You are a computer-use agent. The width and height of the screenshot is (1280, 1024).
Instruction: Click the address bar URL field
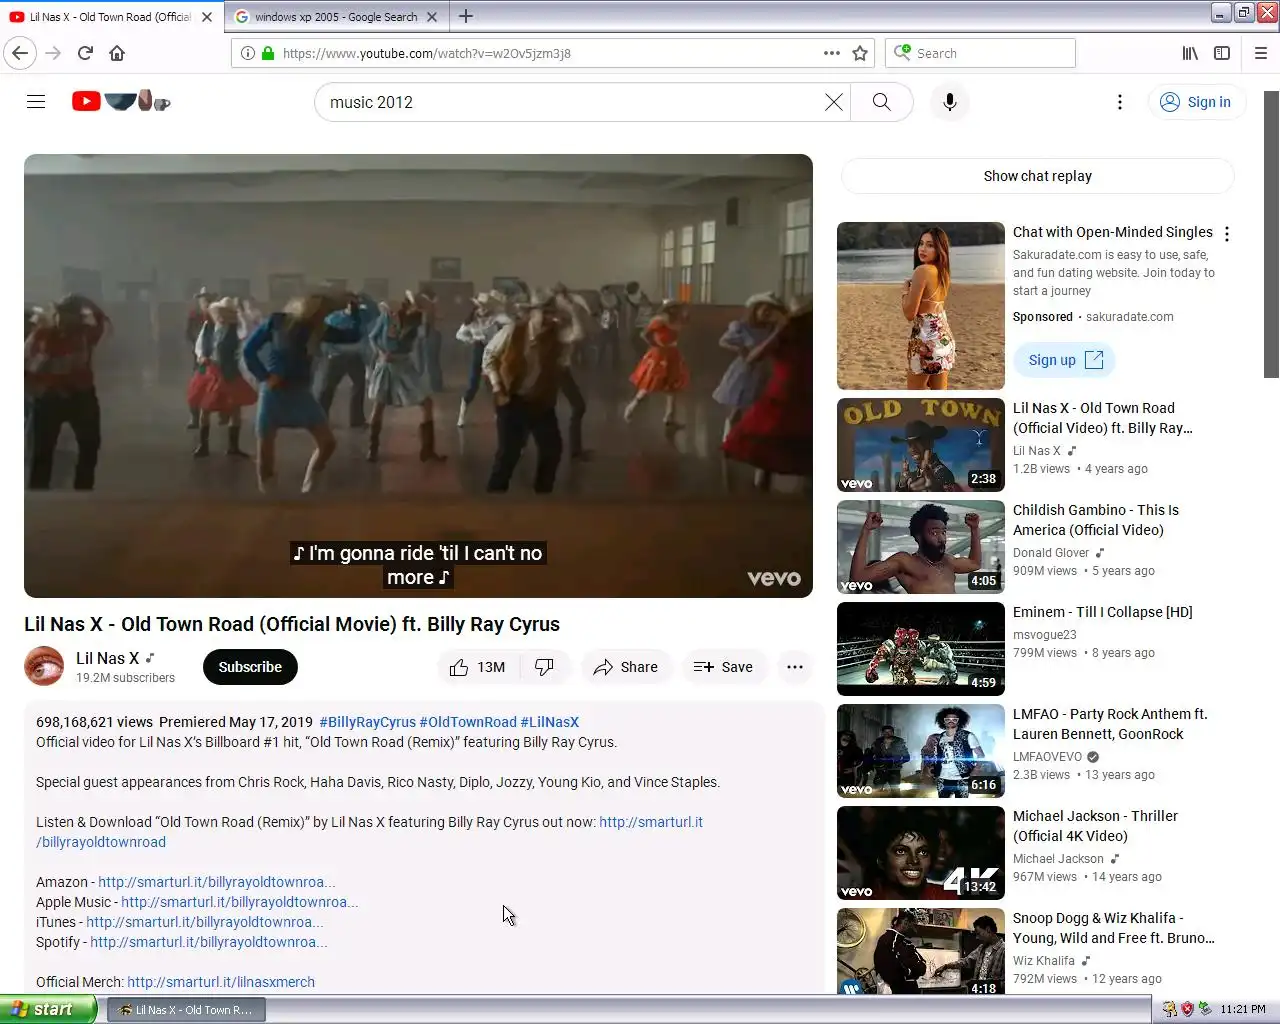tap(550, 53)
